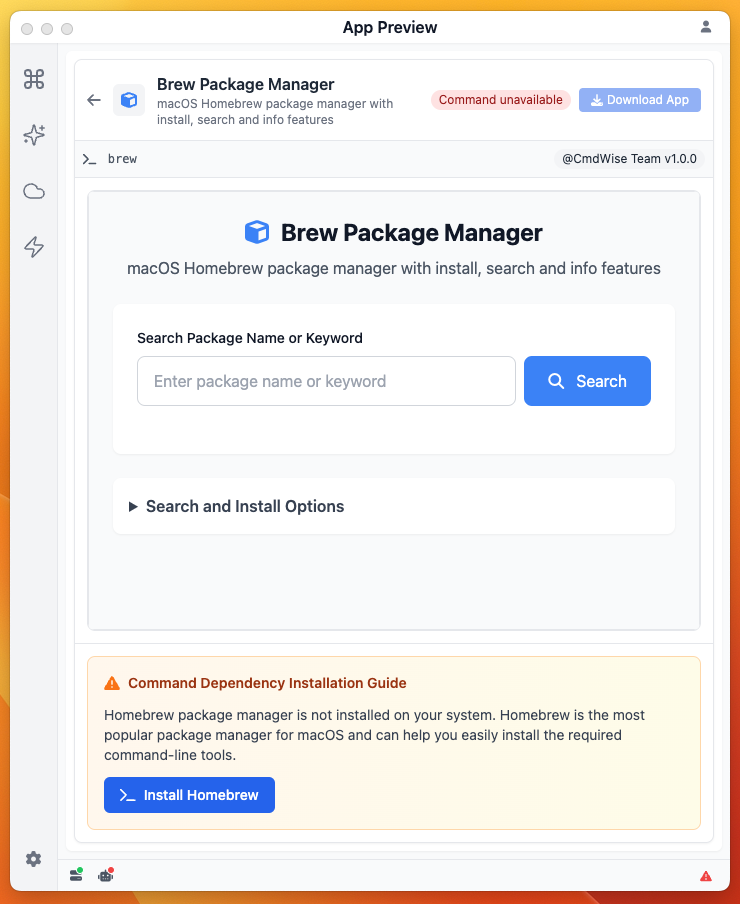The width and height of the screenshot is (740, 904).
Task: Open the AI sparkle sidebar icon
Action: pyautogui.click(x=33, y=135)
